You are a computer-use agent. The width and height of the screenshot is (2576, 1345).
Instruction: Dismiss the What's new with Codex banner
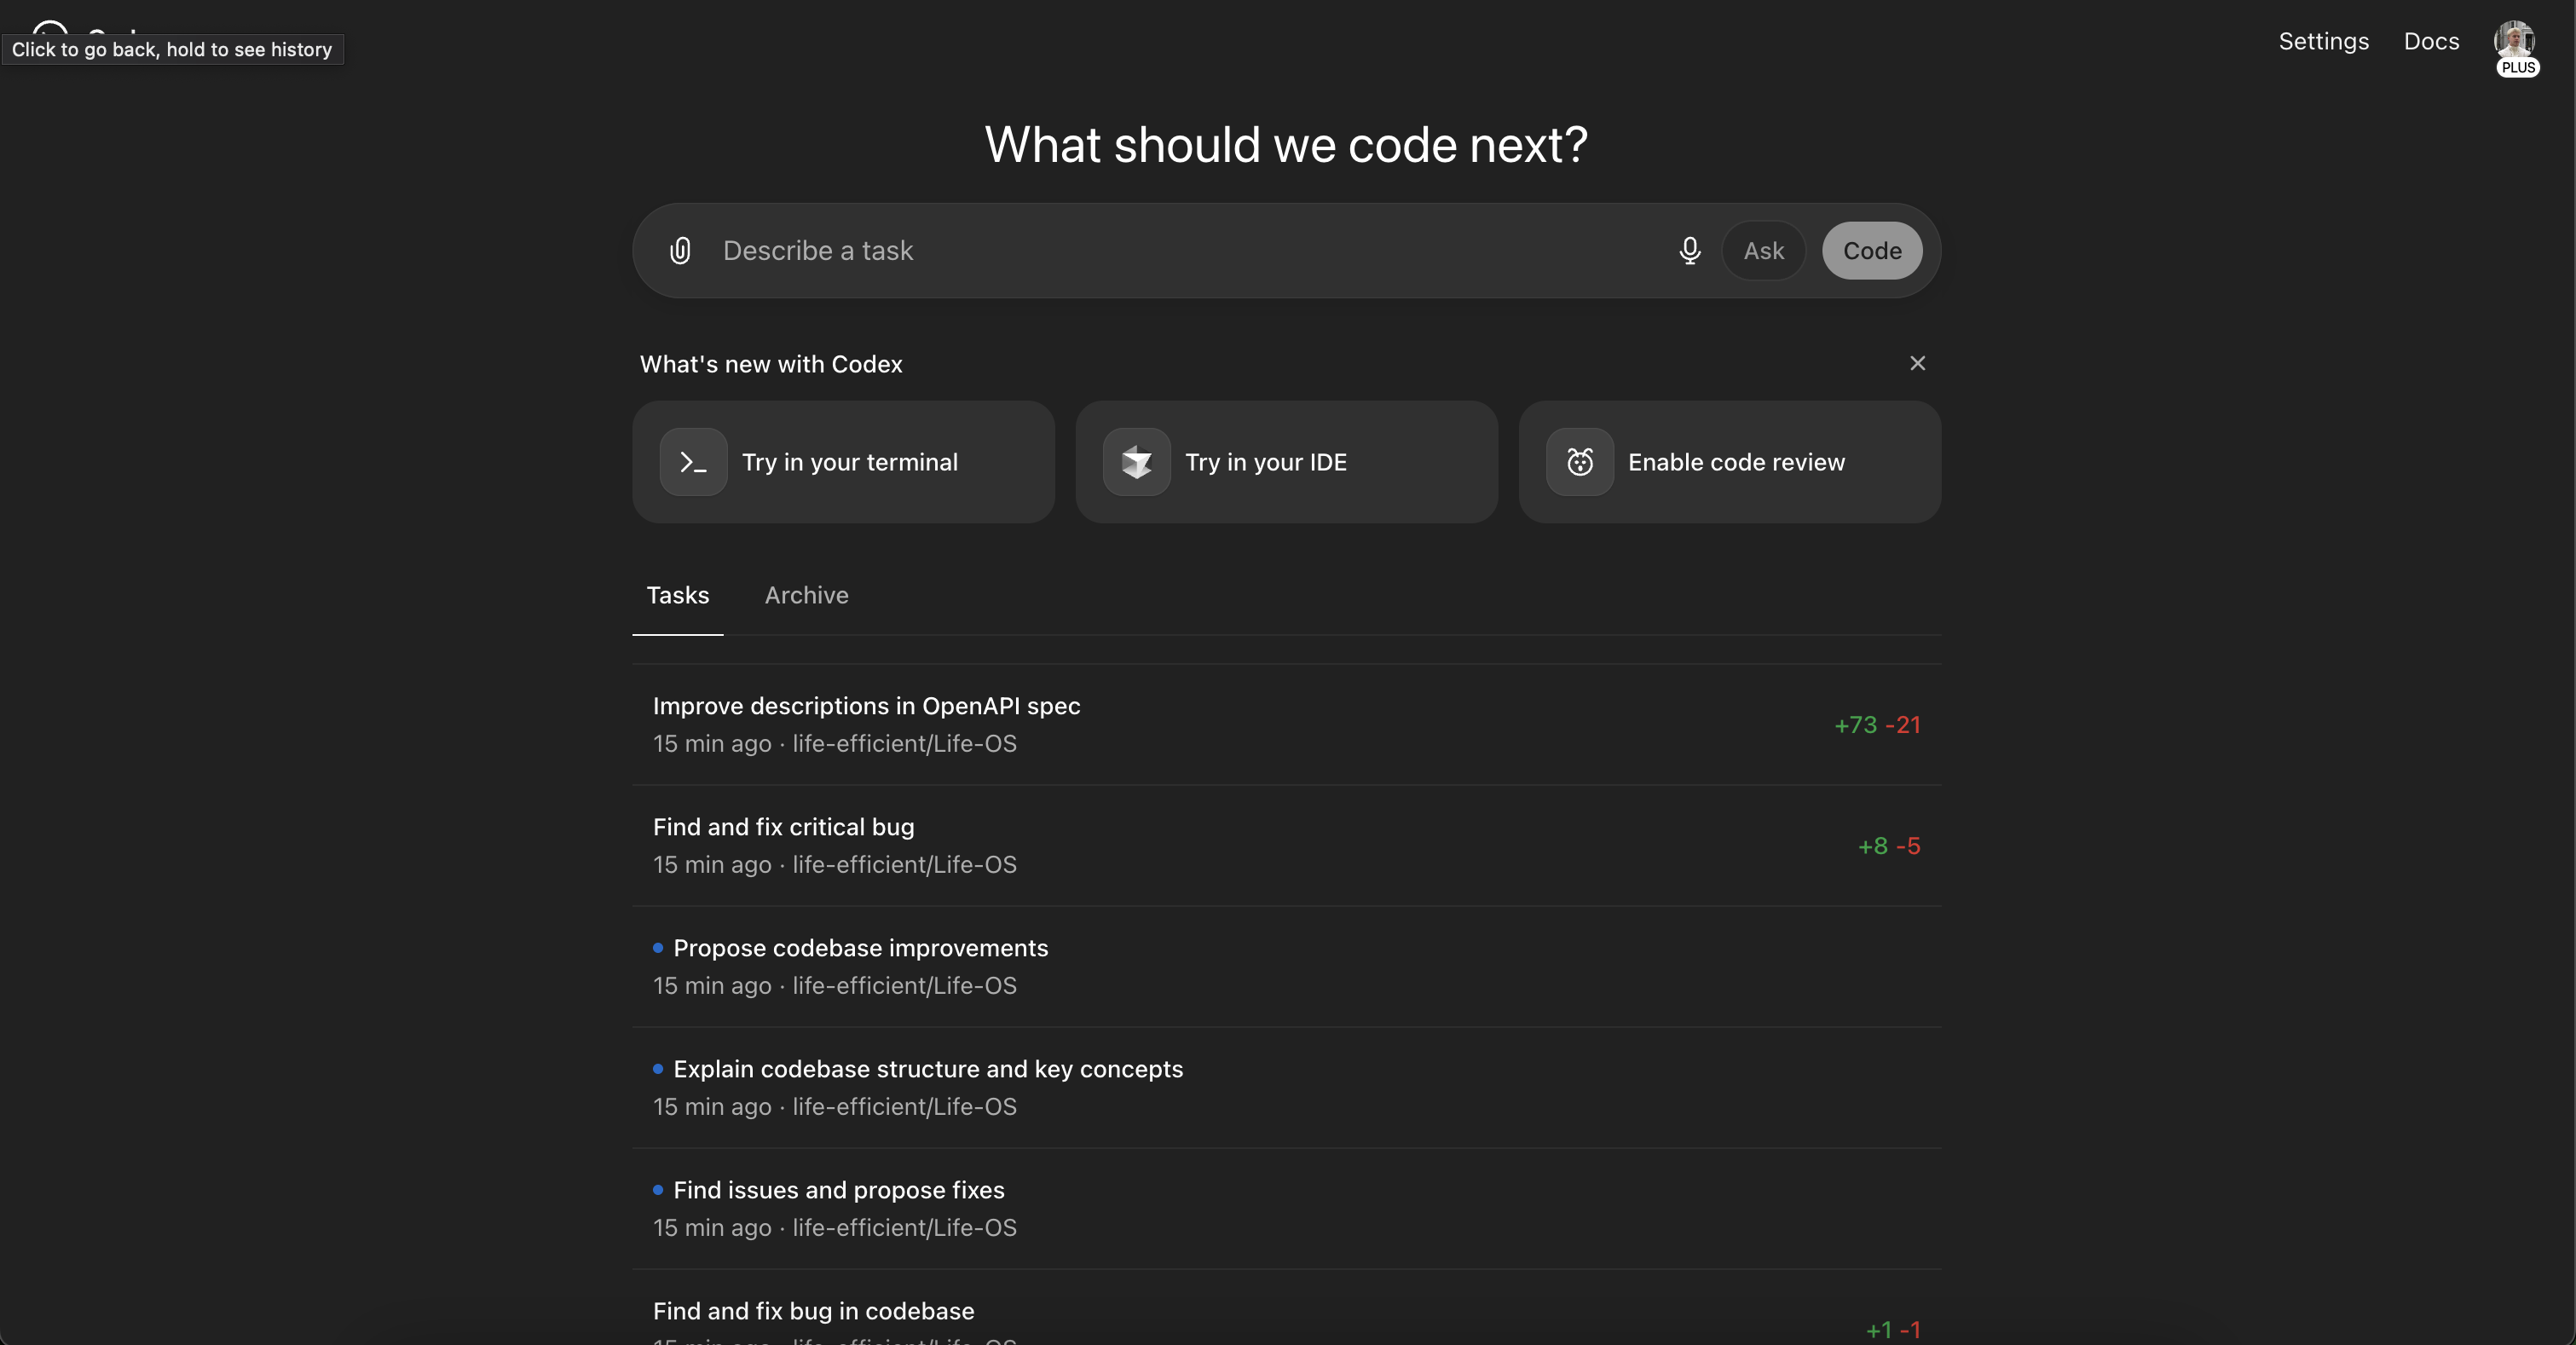tap(1917, 362)
